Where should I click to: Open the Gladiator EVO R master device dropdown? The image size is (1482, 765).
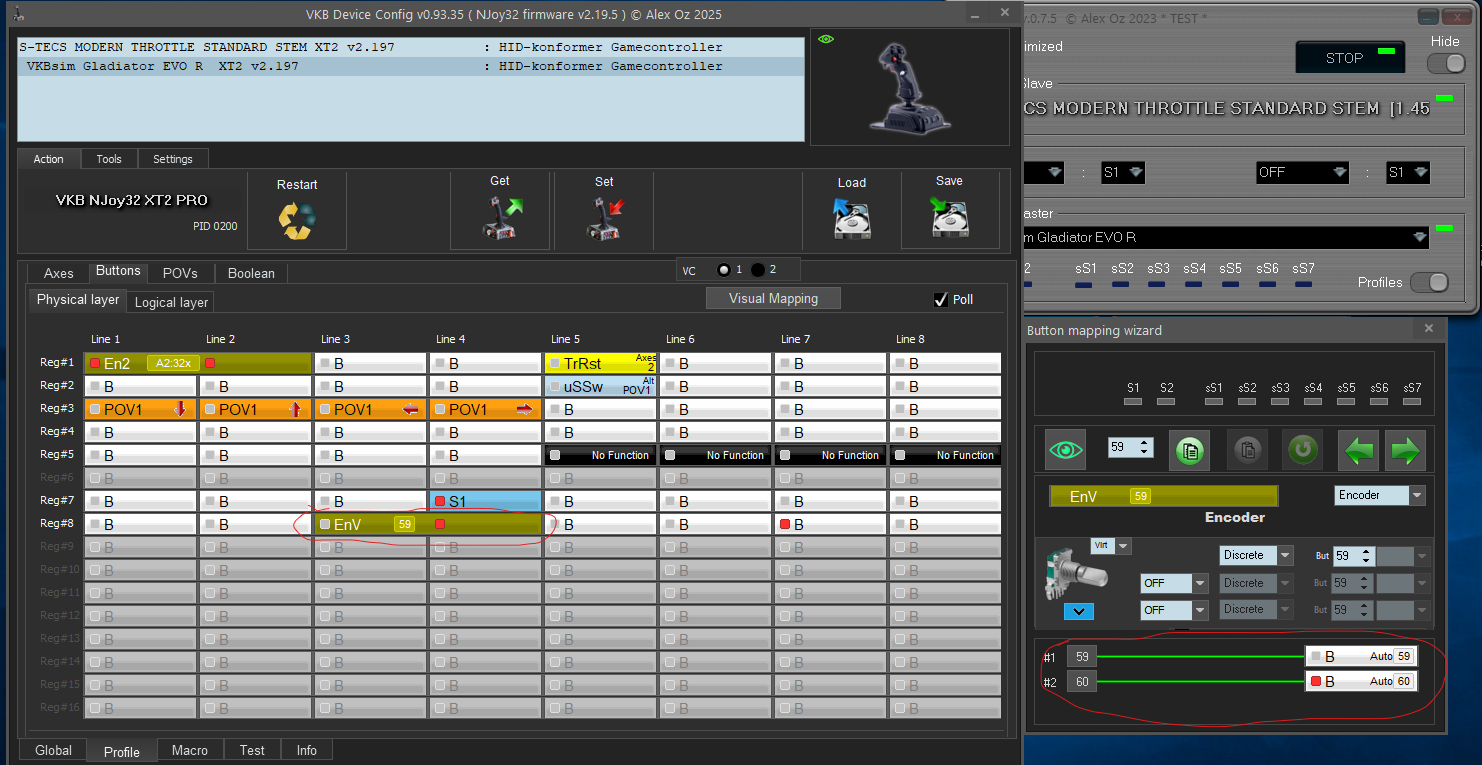1224,238
